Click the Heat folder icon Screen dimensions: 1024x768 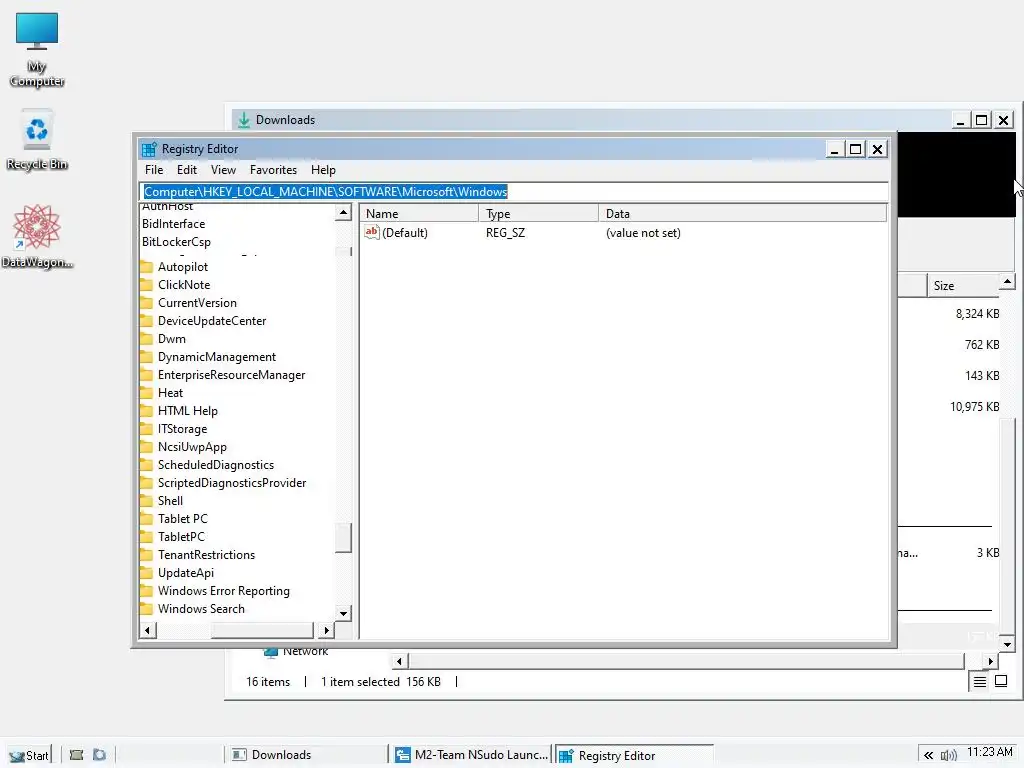(x=147, y=392)
